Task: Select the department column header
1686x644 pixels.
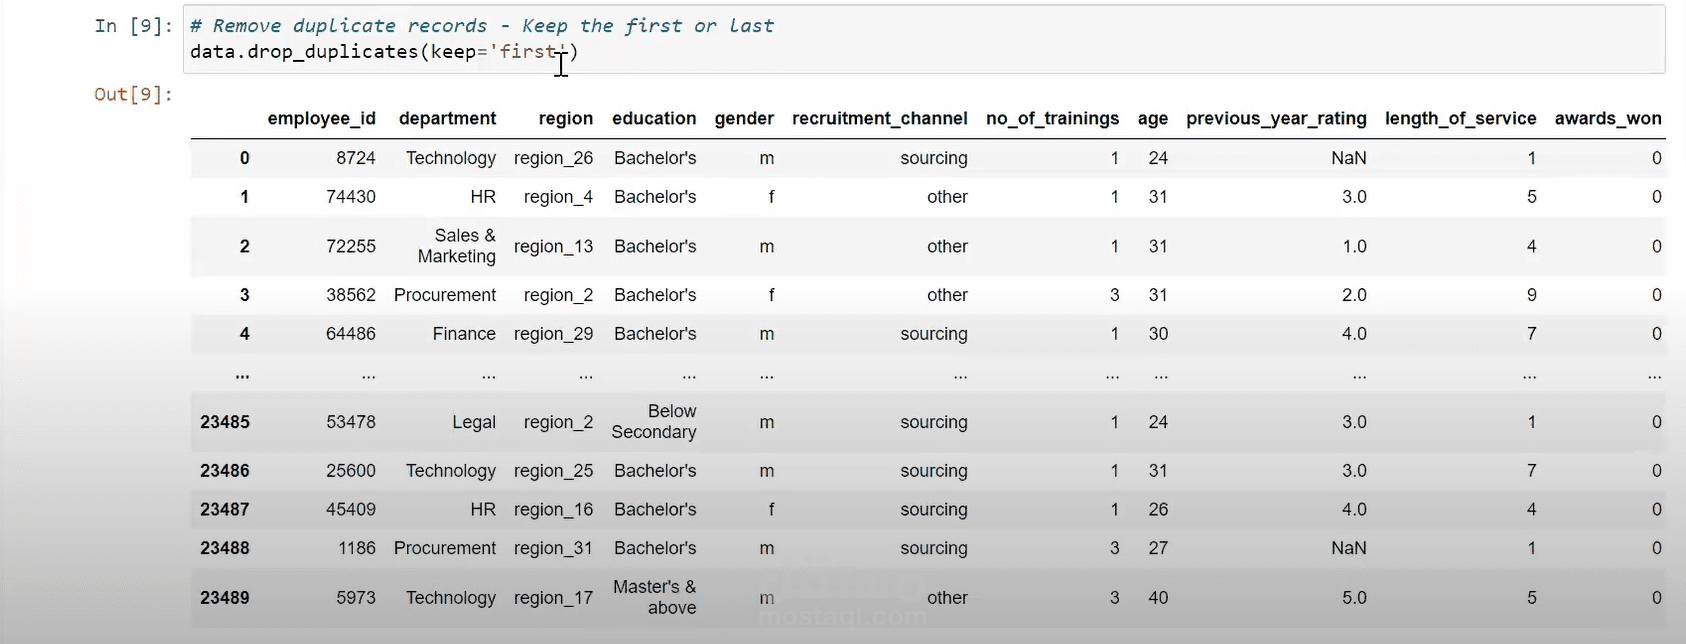Action: (447, 118)
